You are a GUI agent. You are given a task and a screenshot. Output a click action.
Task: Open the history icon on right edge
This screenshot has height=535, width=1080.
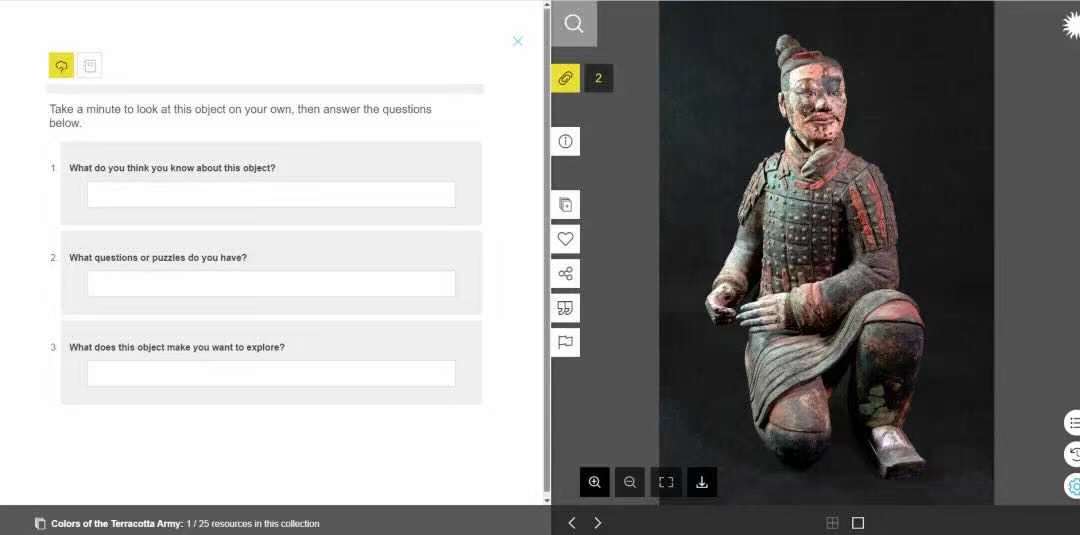tap(1072, 454)
